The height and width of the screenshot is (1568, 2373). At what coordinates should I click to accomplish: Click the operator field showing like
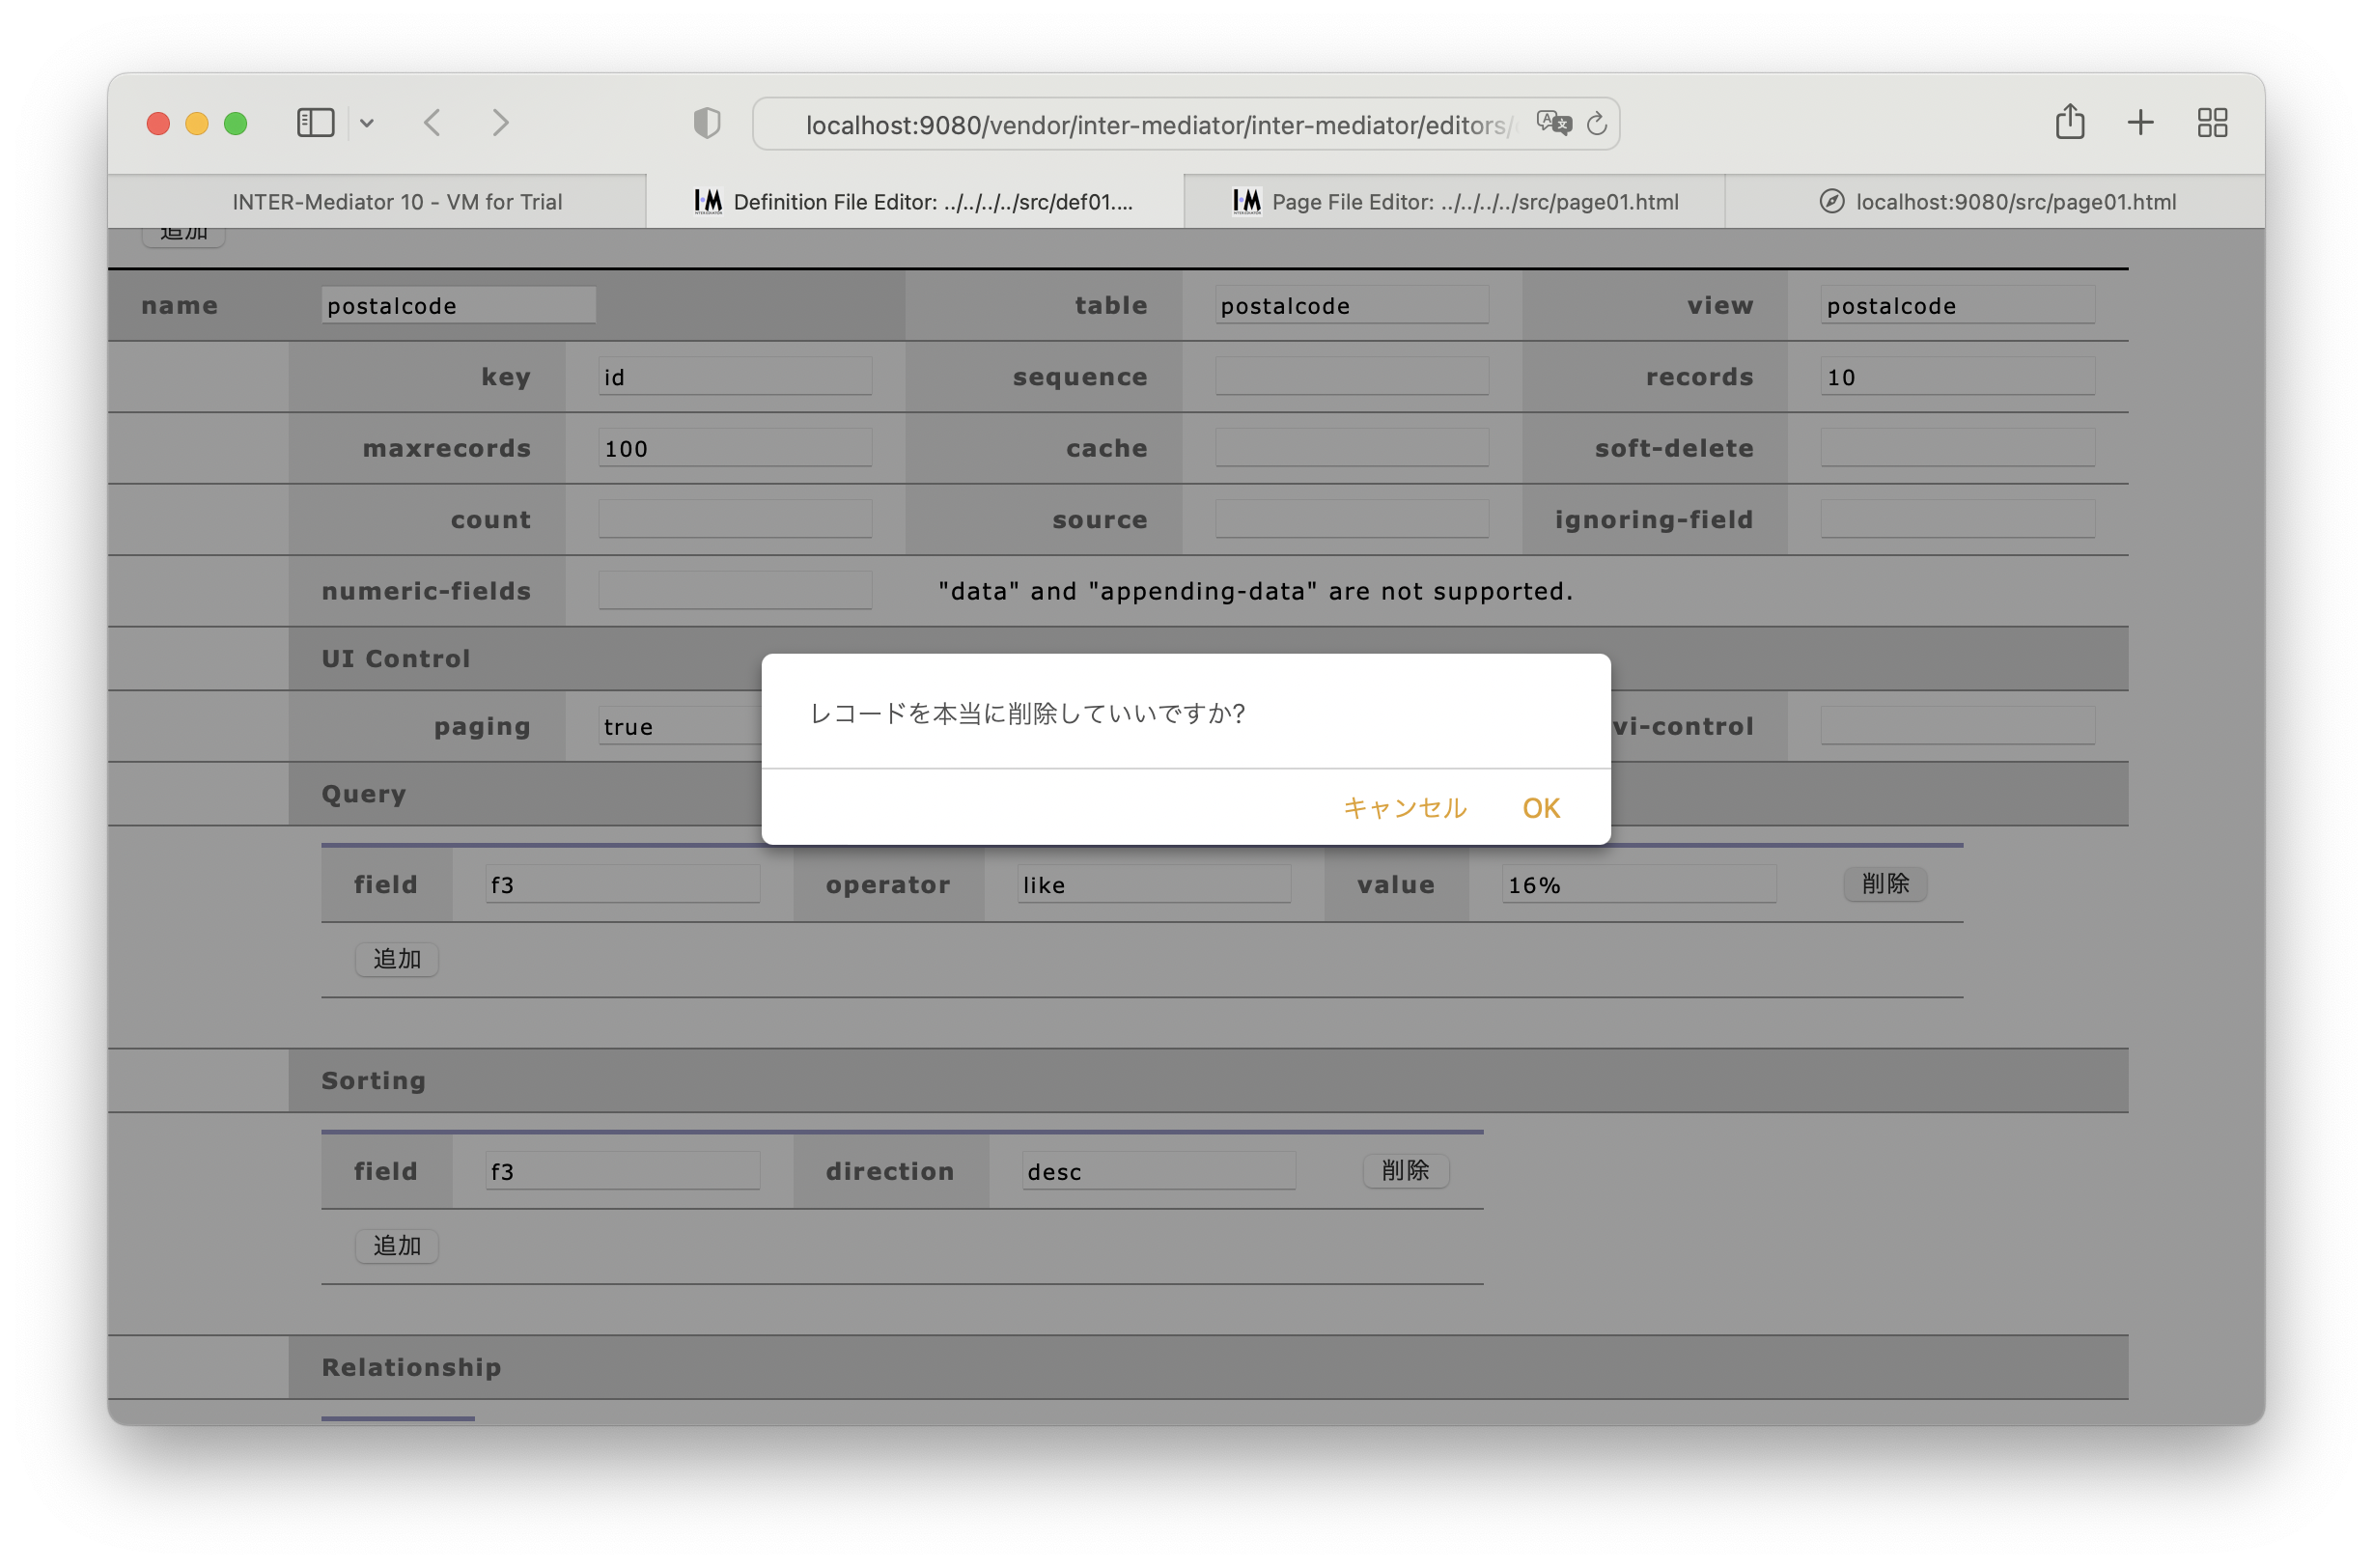[x=1154, y=885]
